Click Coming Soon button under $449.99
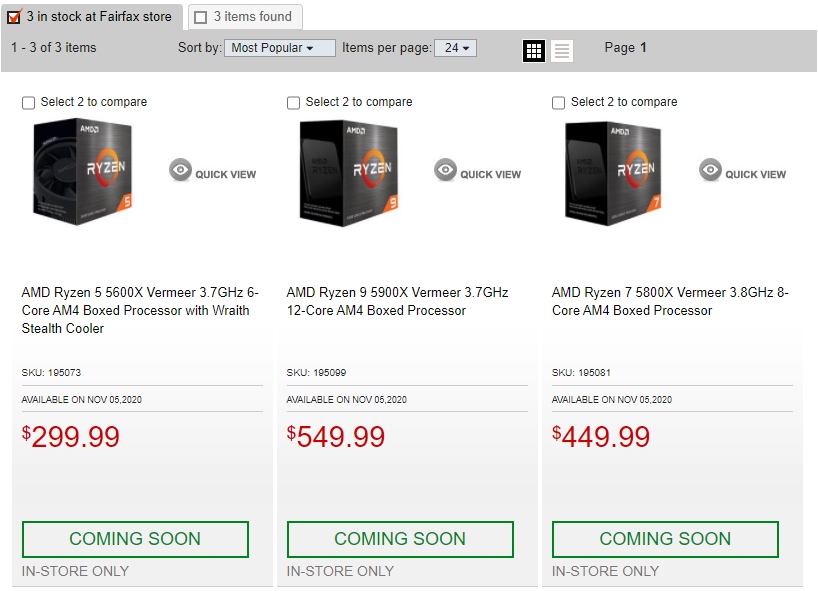The image size is (818, 591). pos(665,539)
